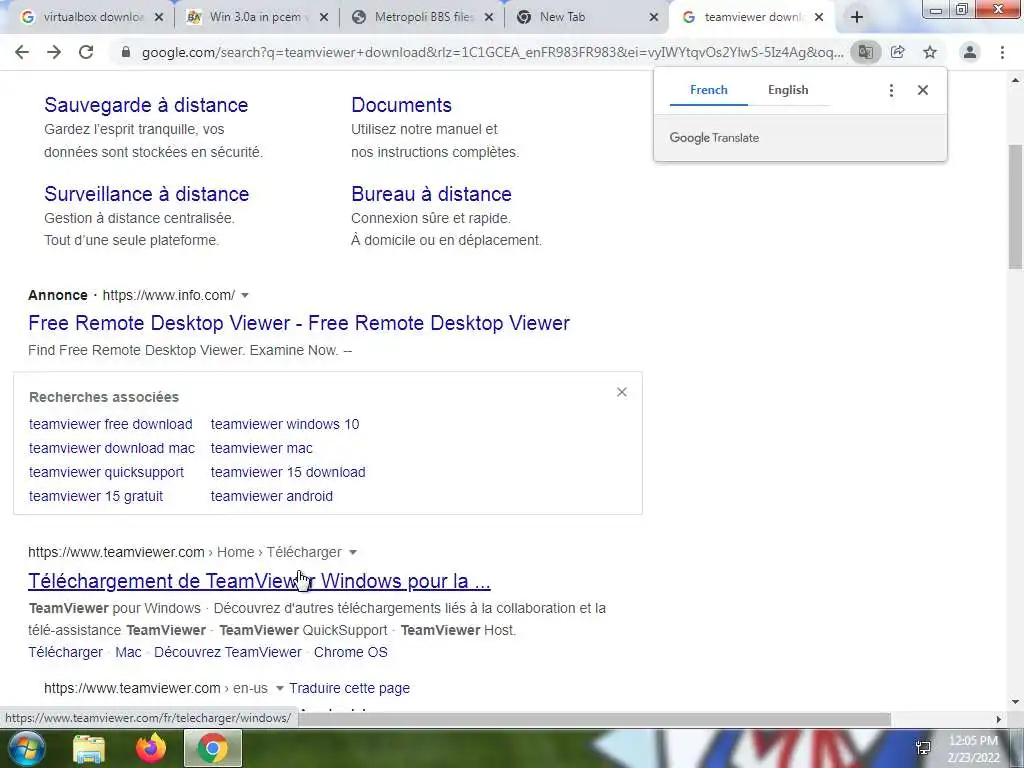Open Surveillance à distance link

(147, 194)
